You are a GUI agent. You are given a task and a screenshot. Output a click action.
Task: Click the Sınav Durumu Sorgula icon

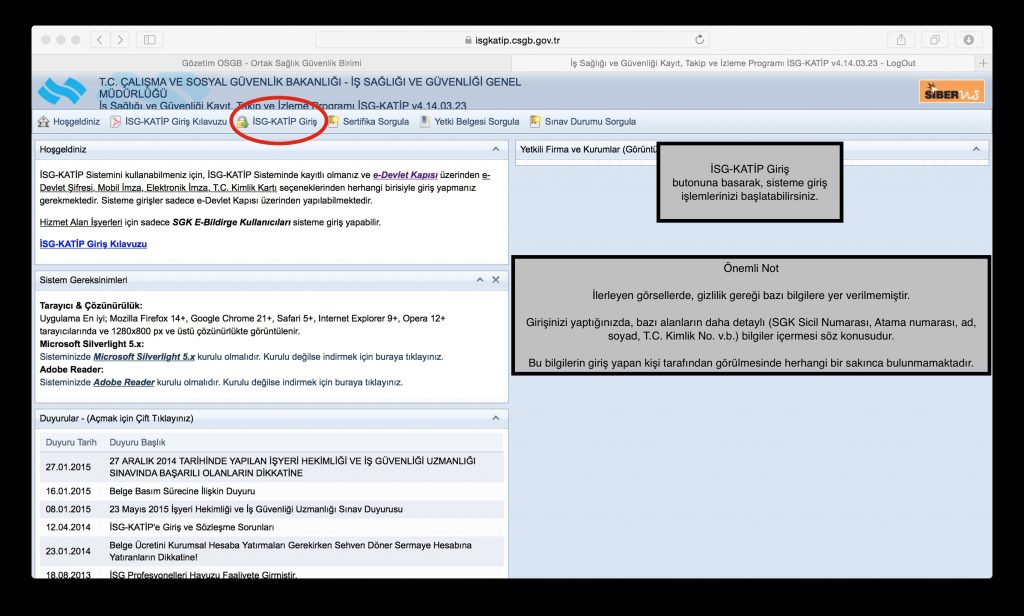click(x=535, y=122)
